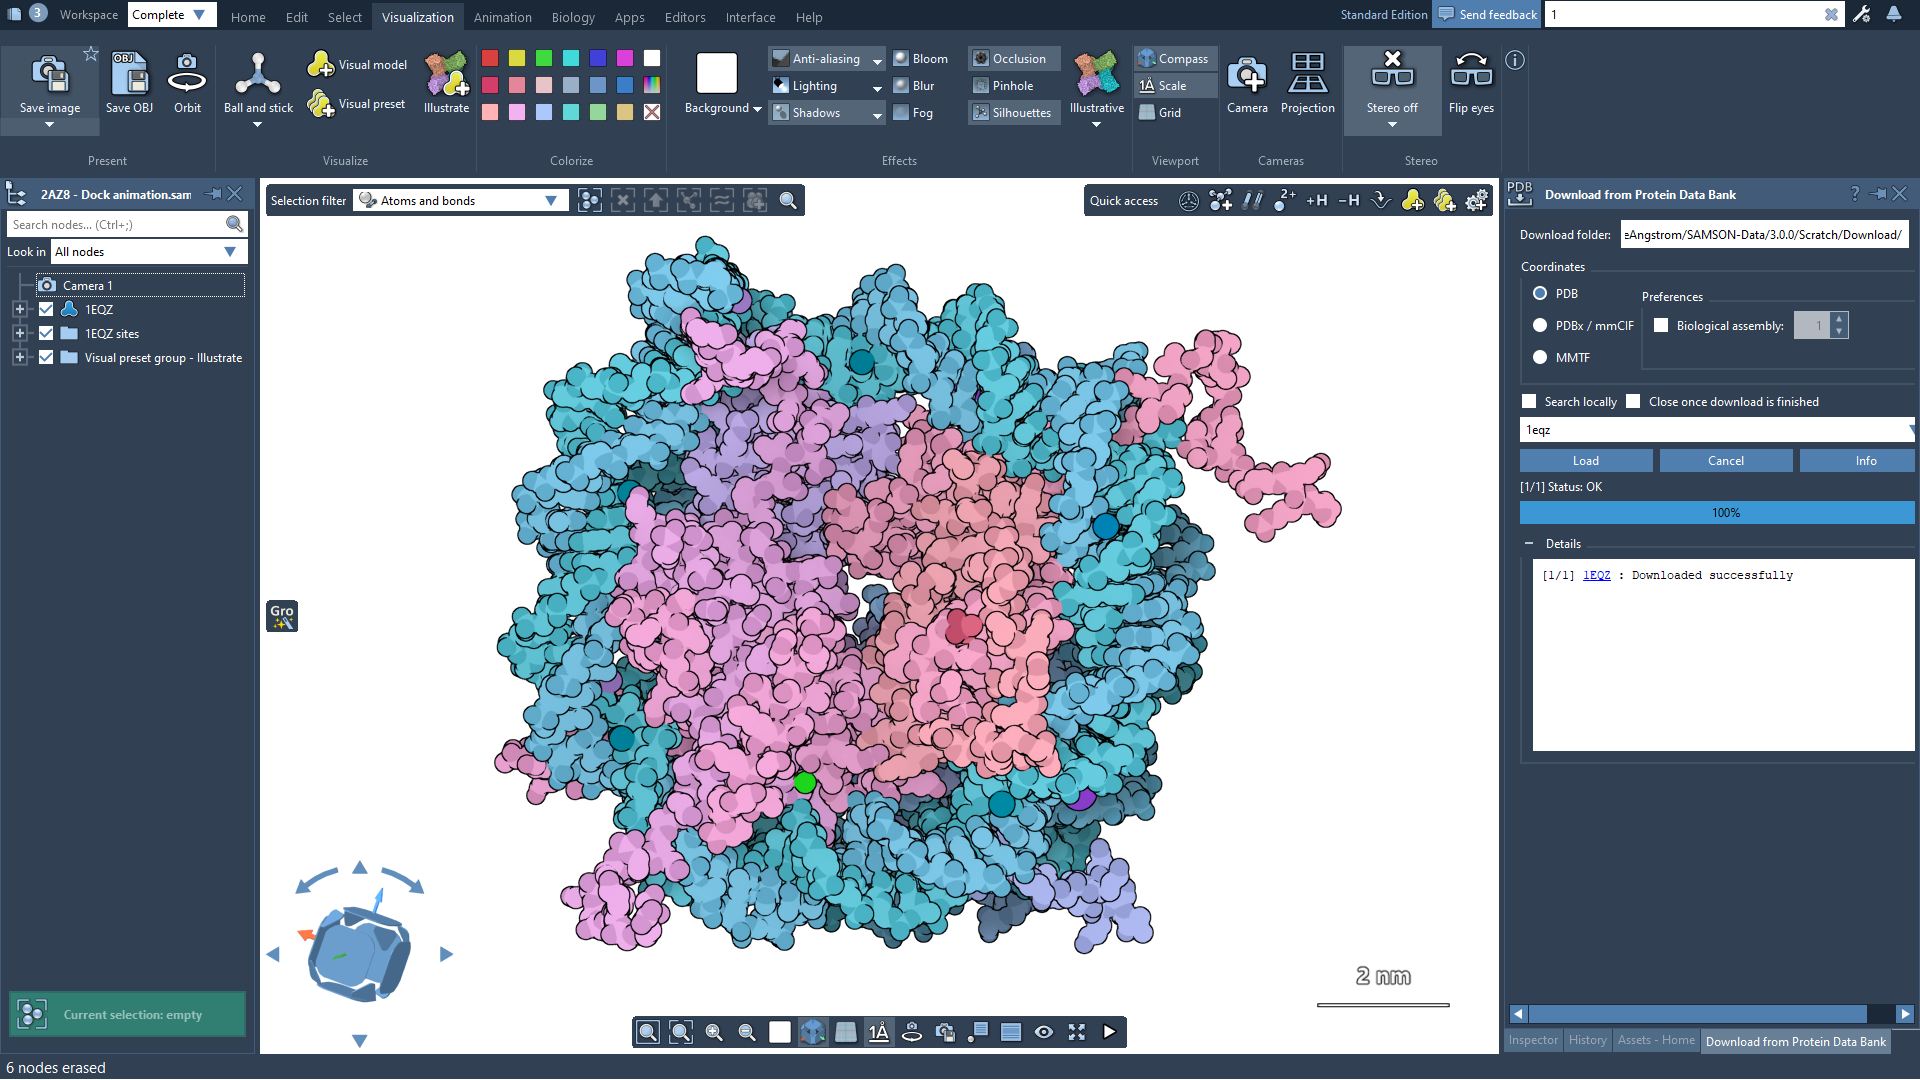Uncheck visibility of 1EQZ sites
Image resolution: width=1920 pixels, height=1080 pixels.
click(x=46, y=334)
